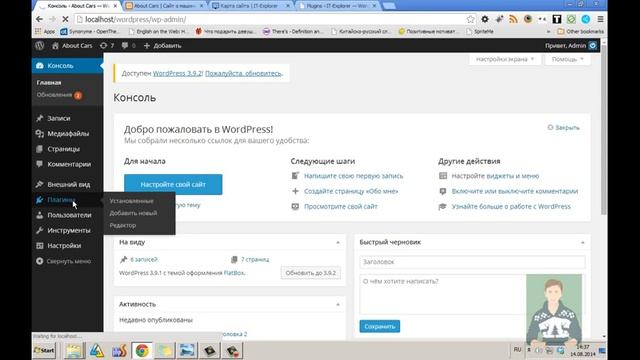Open Обновления submenu item
The image size is (640, 360).
point(59,95)
